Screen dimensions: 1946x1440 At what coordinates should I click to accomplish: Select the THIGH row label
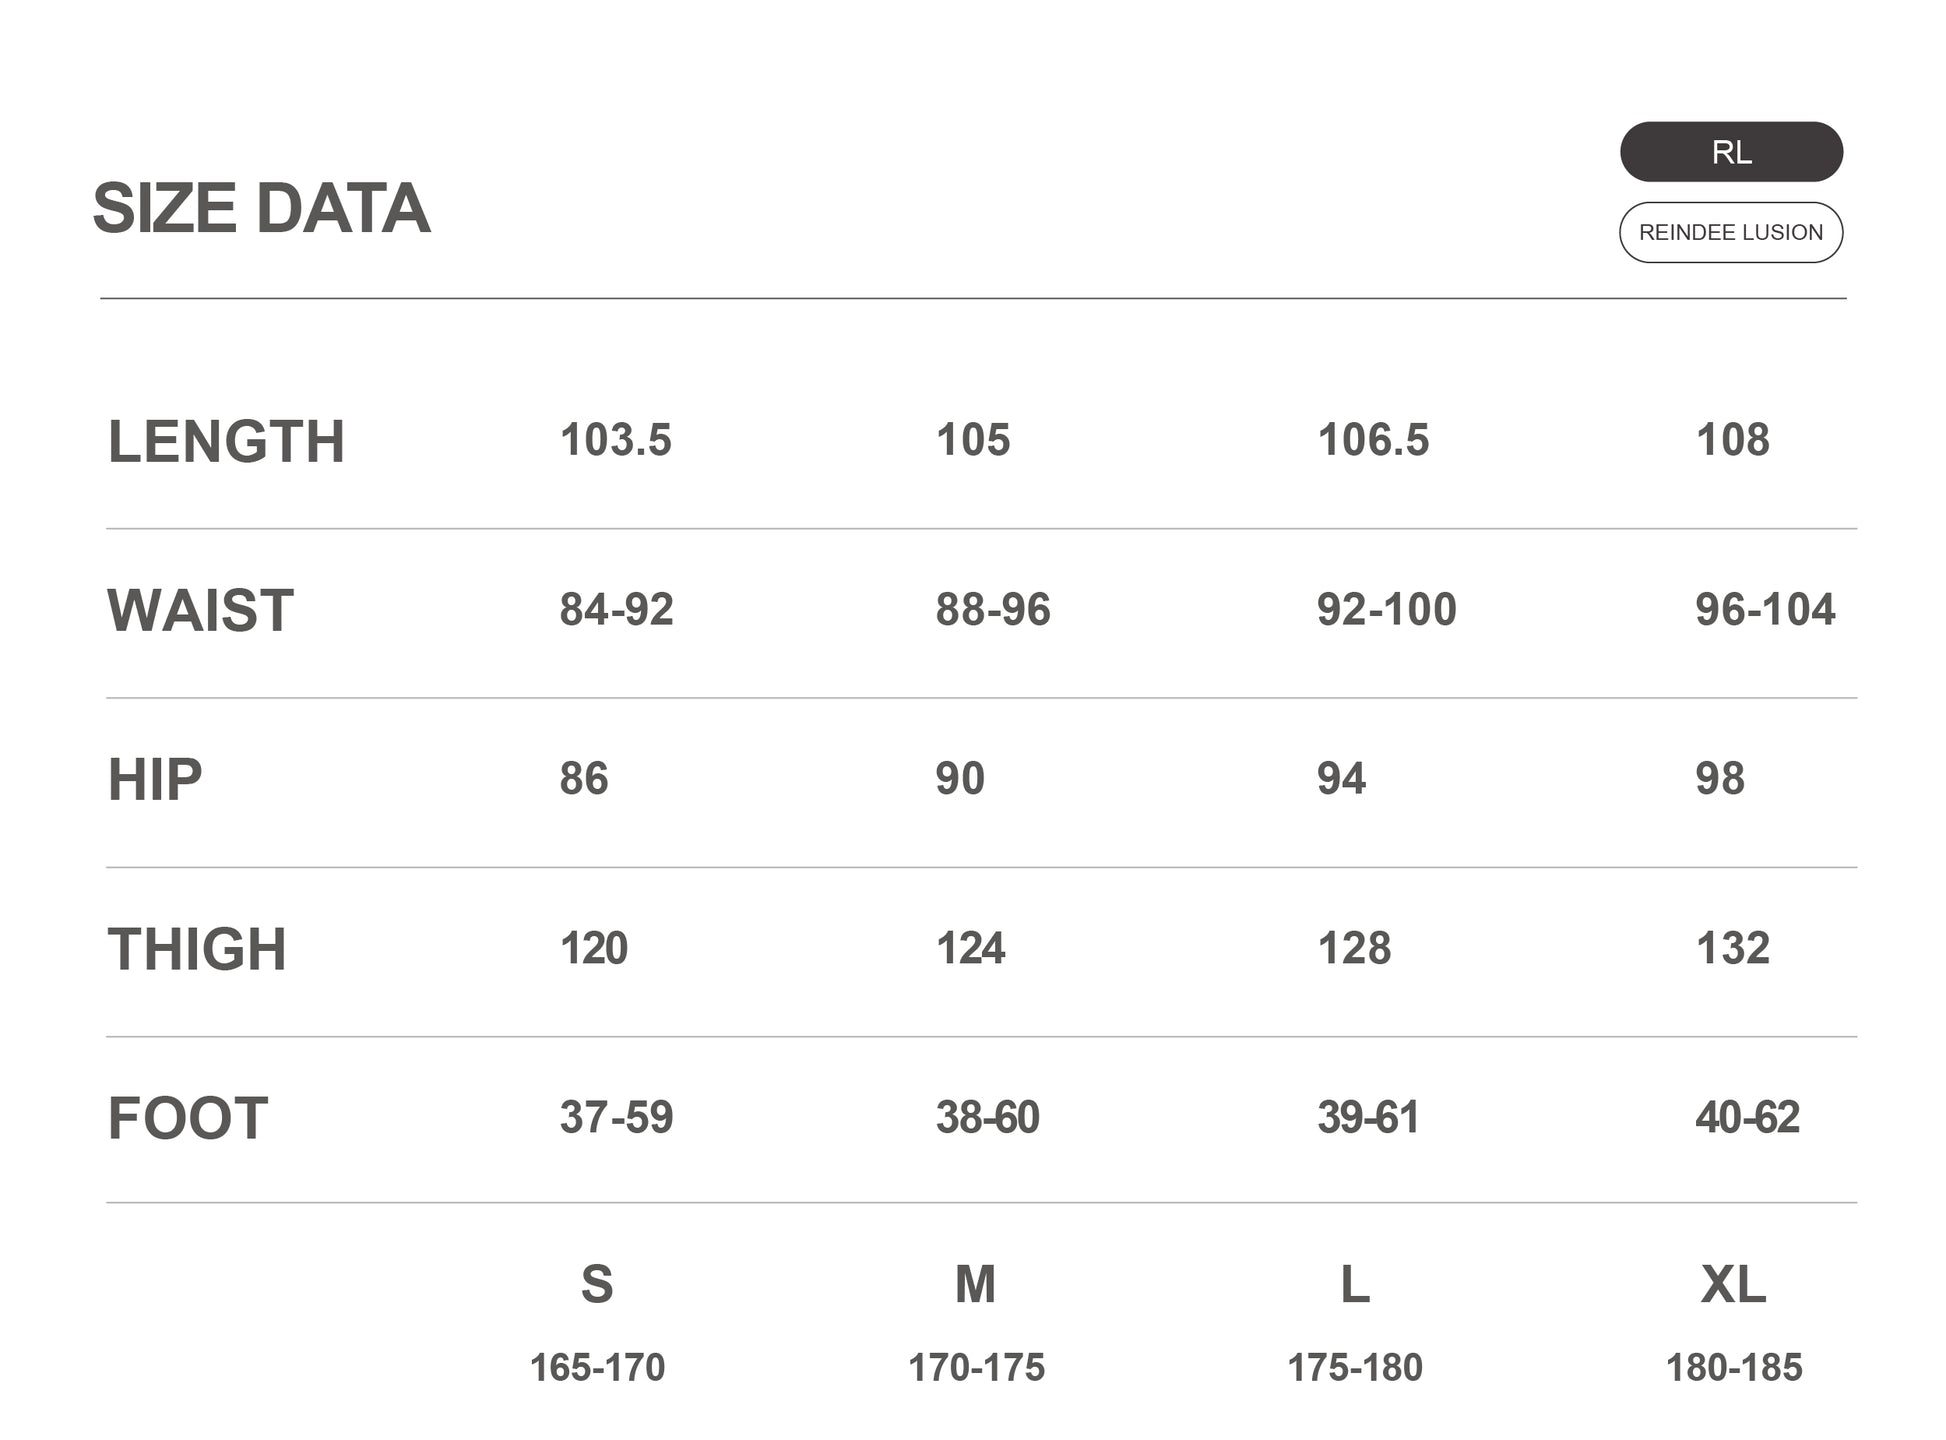click(x=197, y=949)
